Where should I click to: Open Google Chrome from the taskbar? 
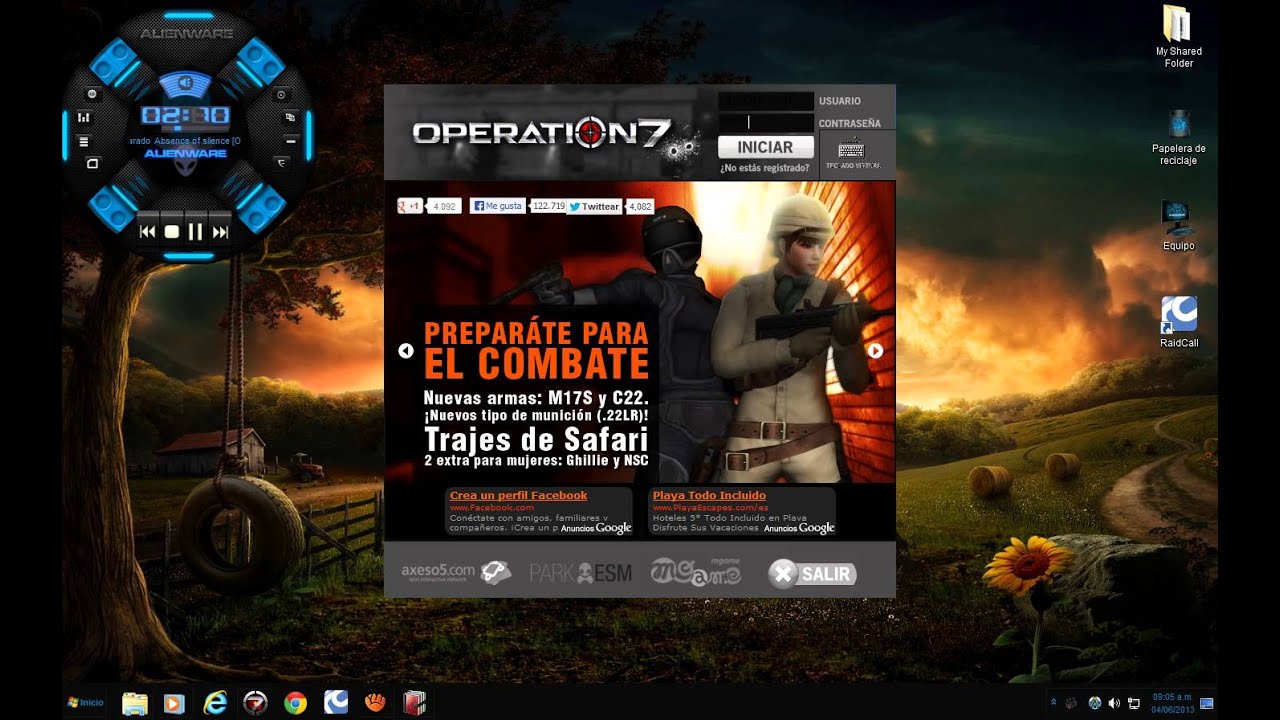(x=295, y=703)
